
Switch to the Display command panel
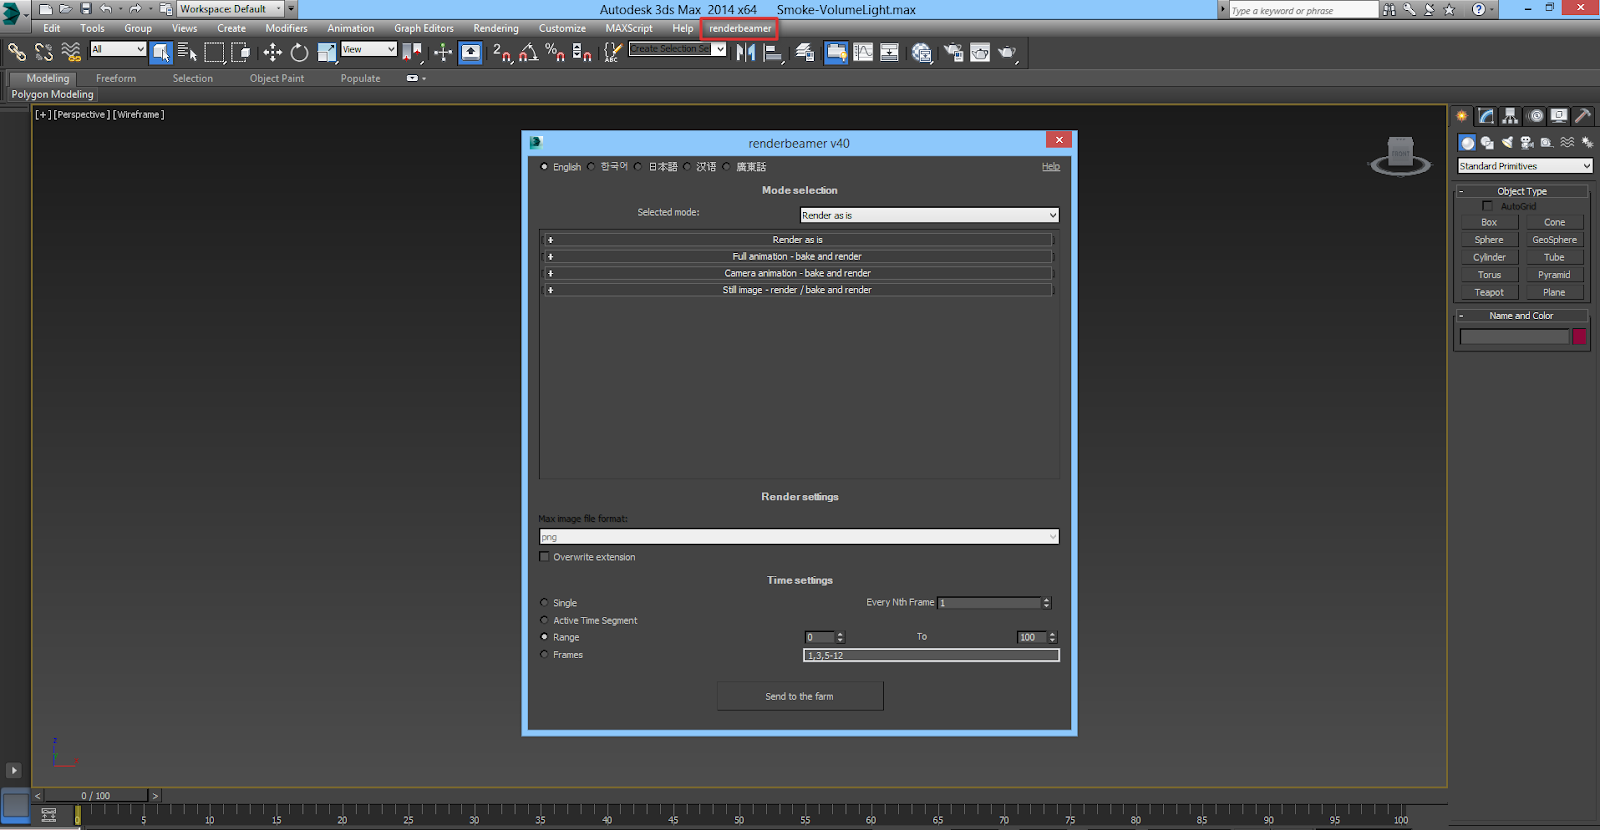1559,116
